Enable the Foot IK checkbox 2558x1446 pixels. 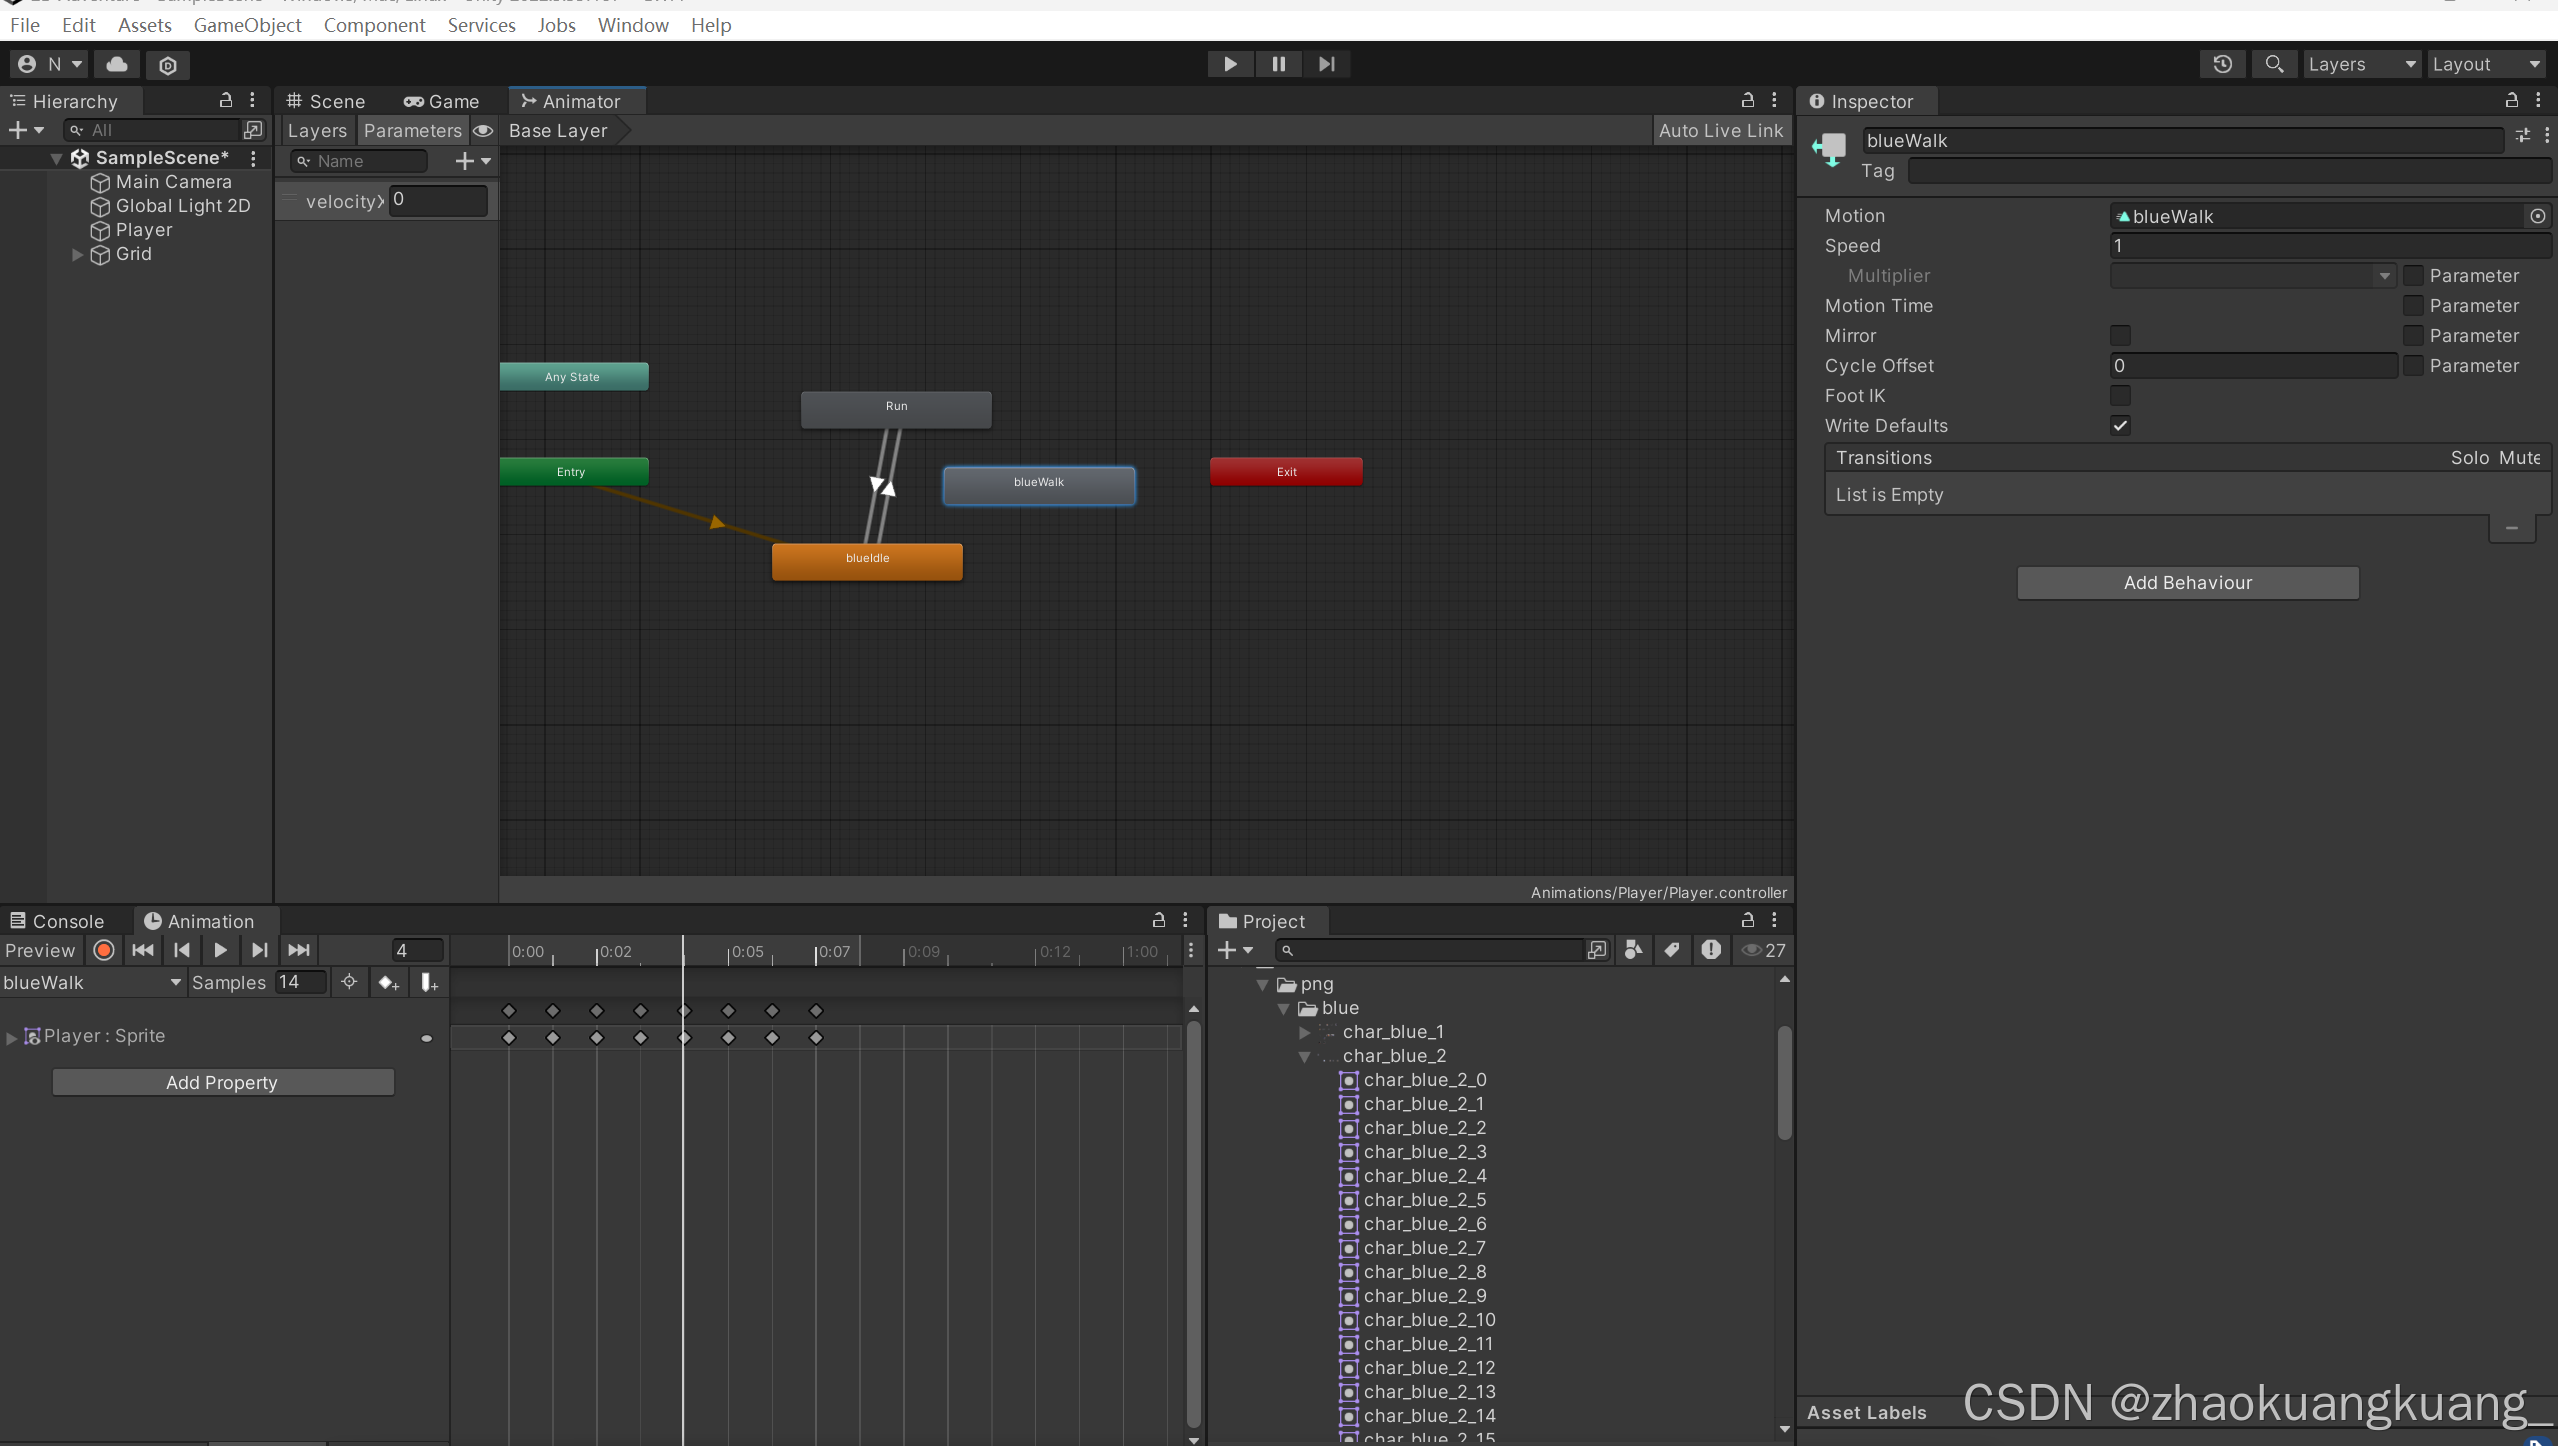click(2120, 396)
